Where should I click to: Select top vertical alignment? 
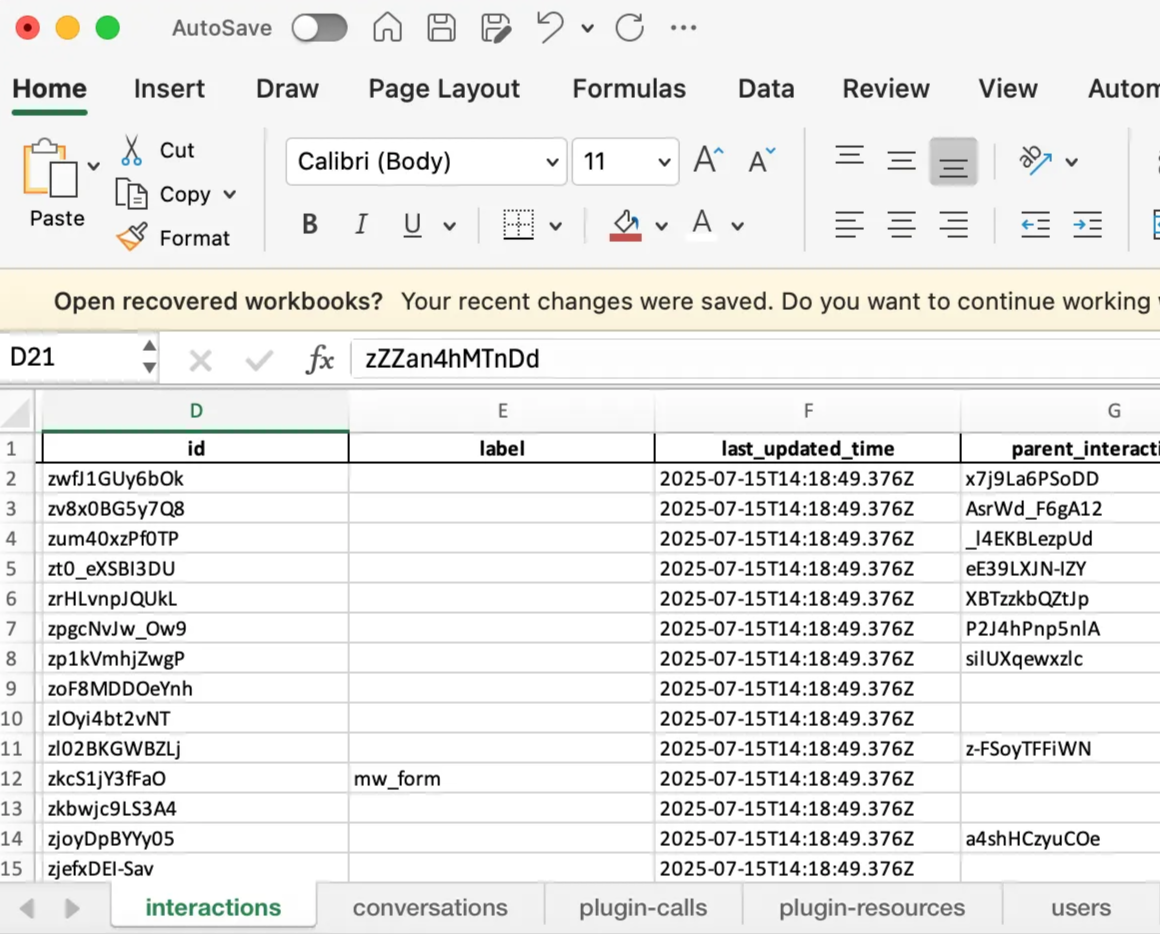849,158
